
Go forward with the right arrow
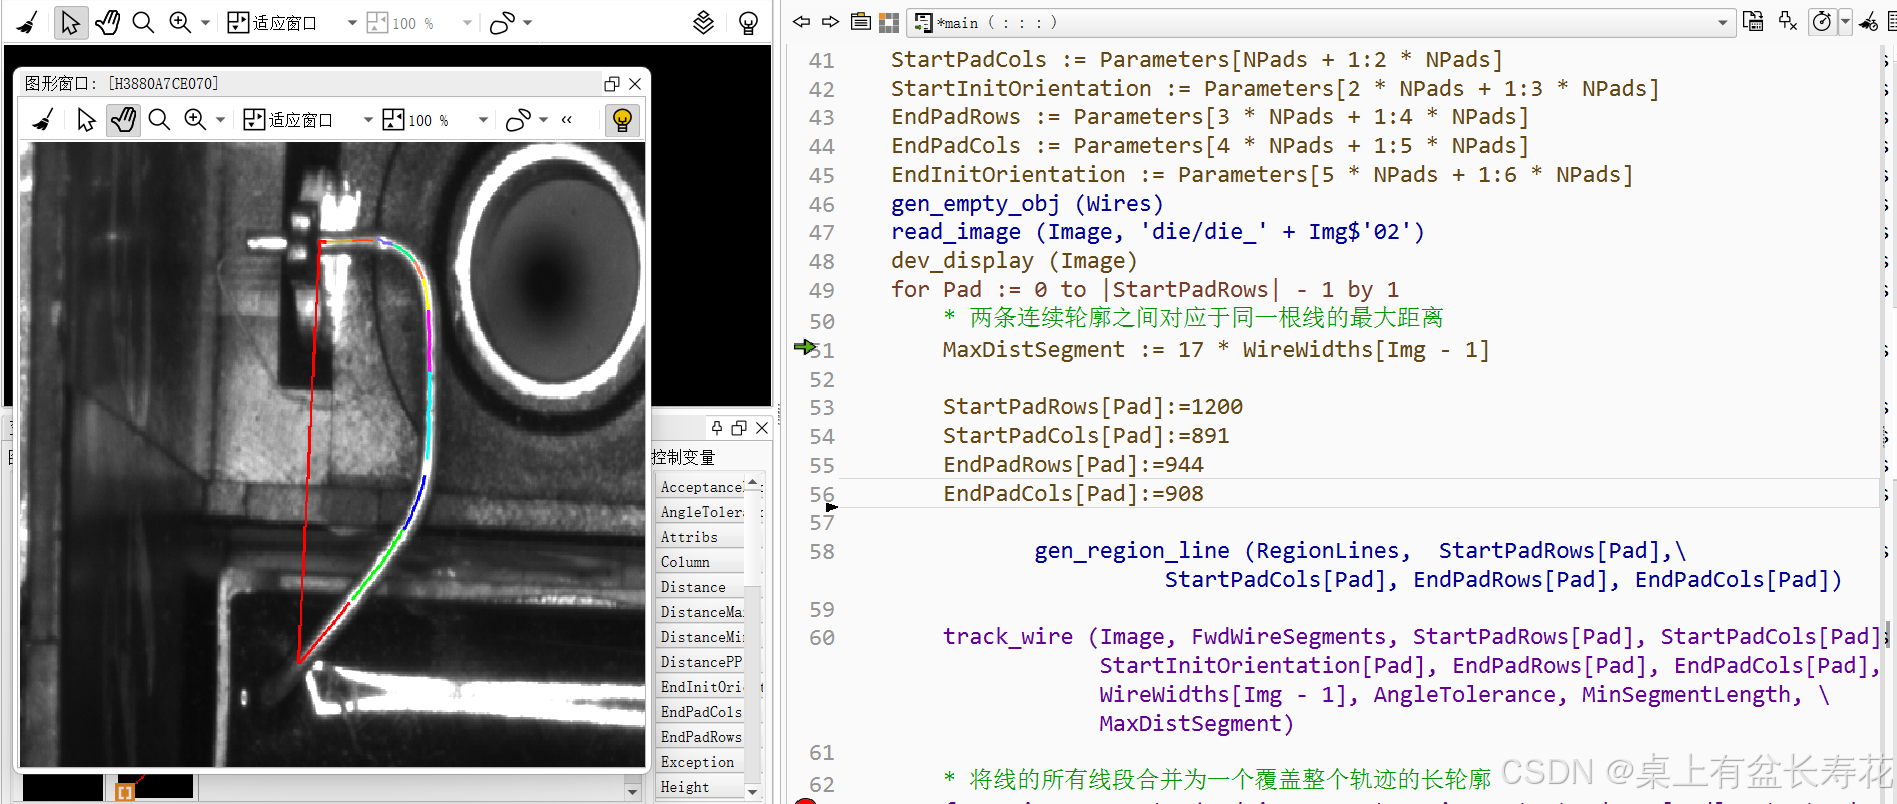pos(831,21)
